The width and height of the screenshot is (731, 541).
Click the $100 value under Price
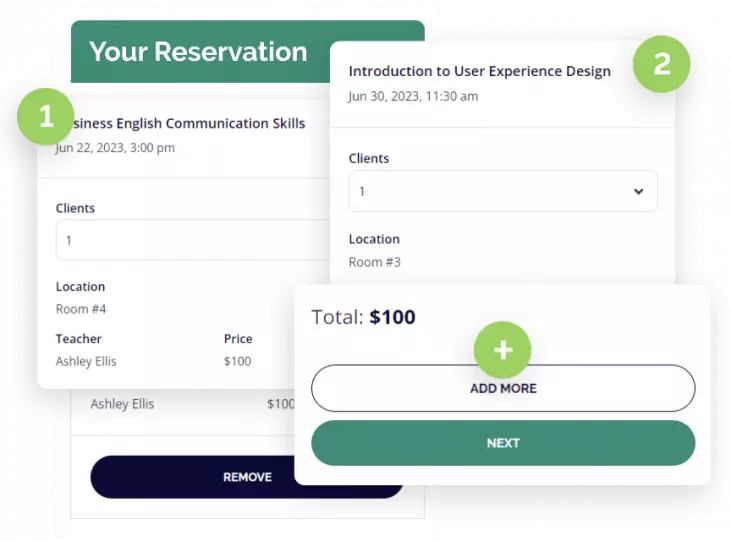(237, 361)
